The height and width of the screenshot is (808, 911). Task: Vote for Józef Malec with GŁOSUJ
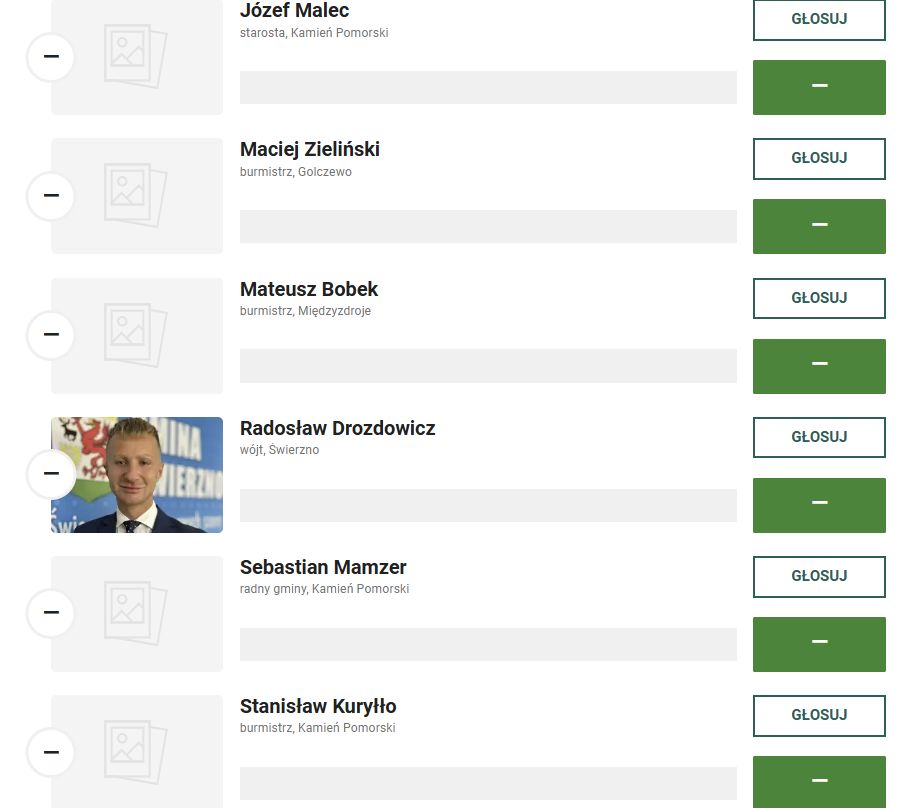[819, 19]
